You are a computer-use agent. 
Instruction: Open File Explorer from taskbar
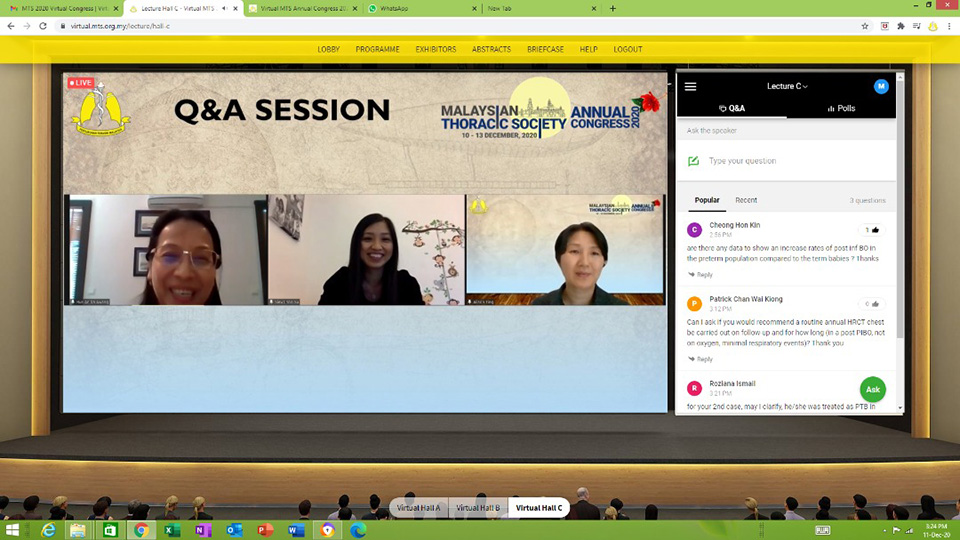click(x=78, y=530)
